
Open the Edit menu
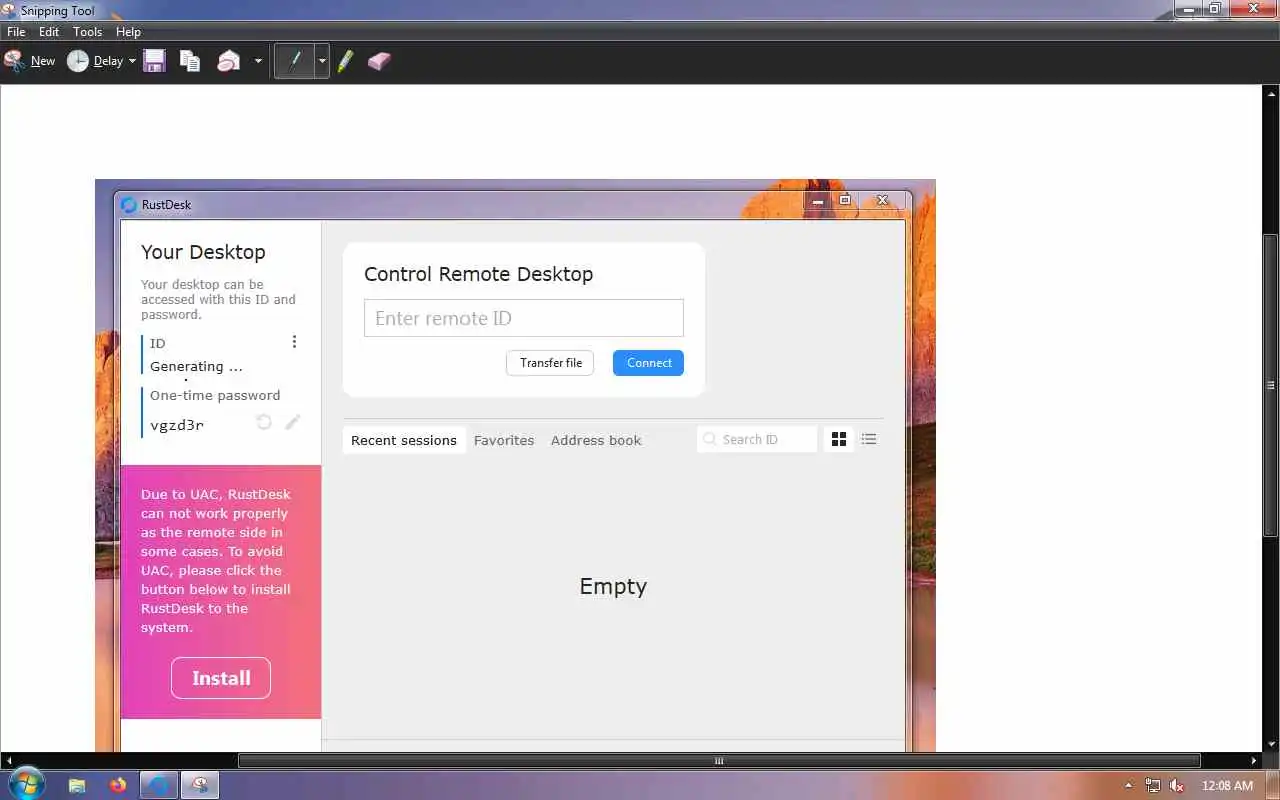click(49, 32)
